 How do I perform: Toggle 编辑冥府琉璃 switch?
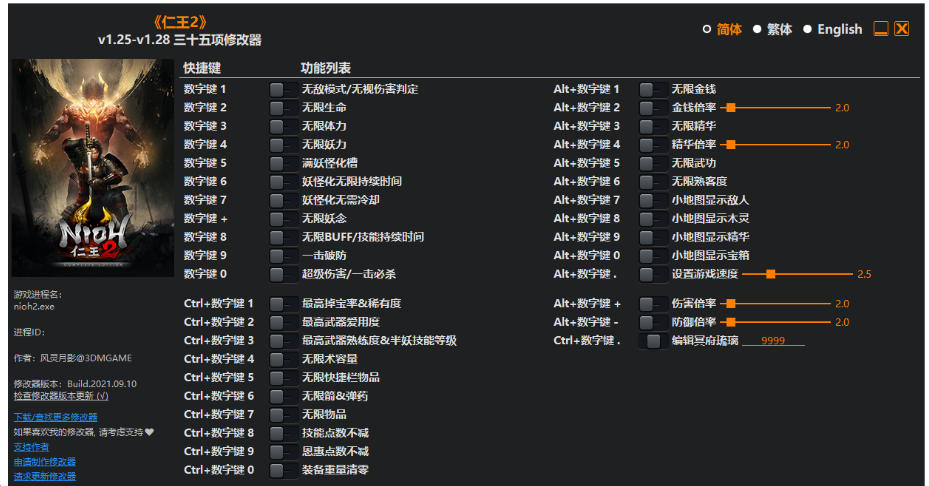pyautogui.click(x=653, y=341)
